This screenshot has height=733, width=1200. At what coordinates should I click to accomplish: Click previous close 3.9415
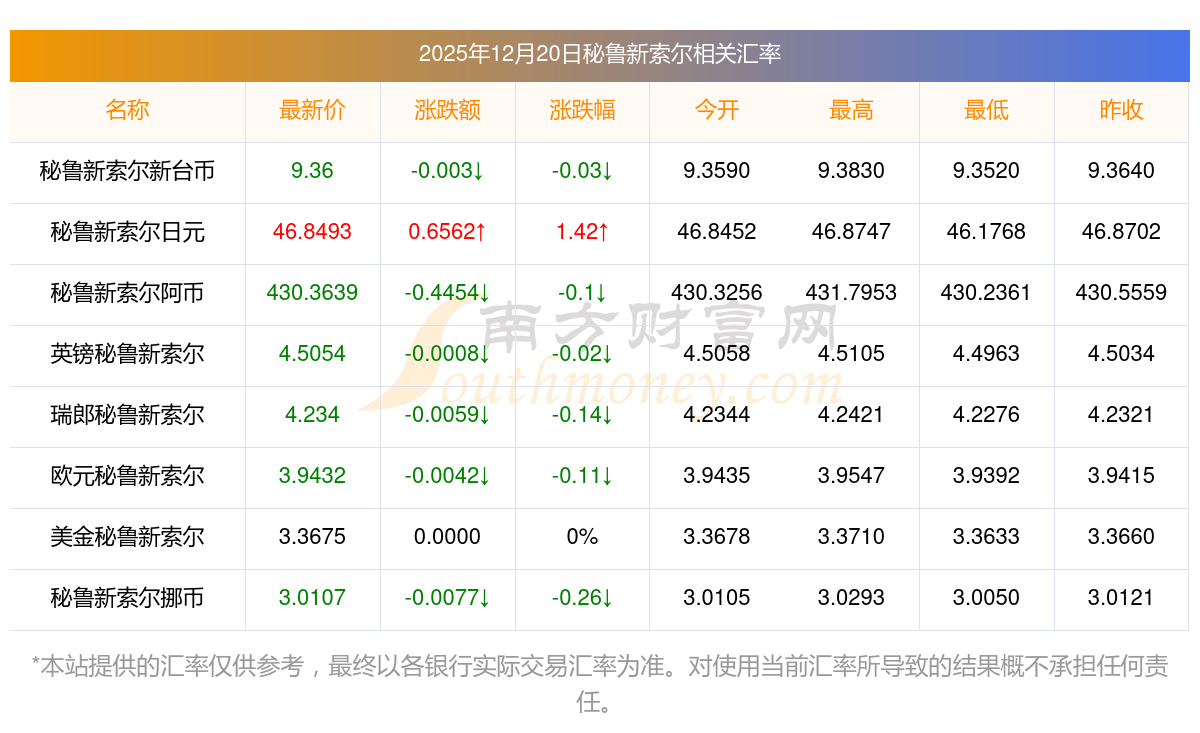(x=1121, y=476)
